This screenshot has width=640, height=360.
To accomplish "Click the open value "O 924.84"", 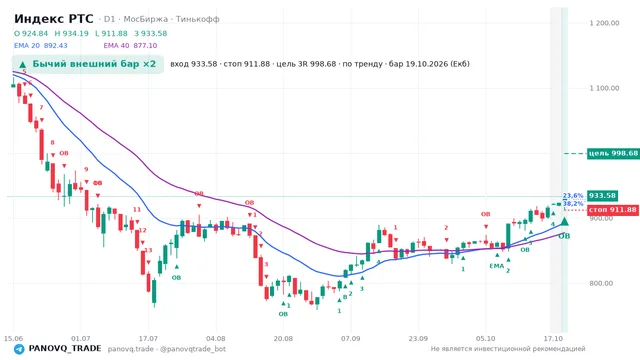I will 31,33.
